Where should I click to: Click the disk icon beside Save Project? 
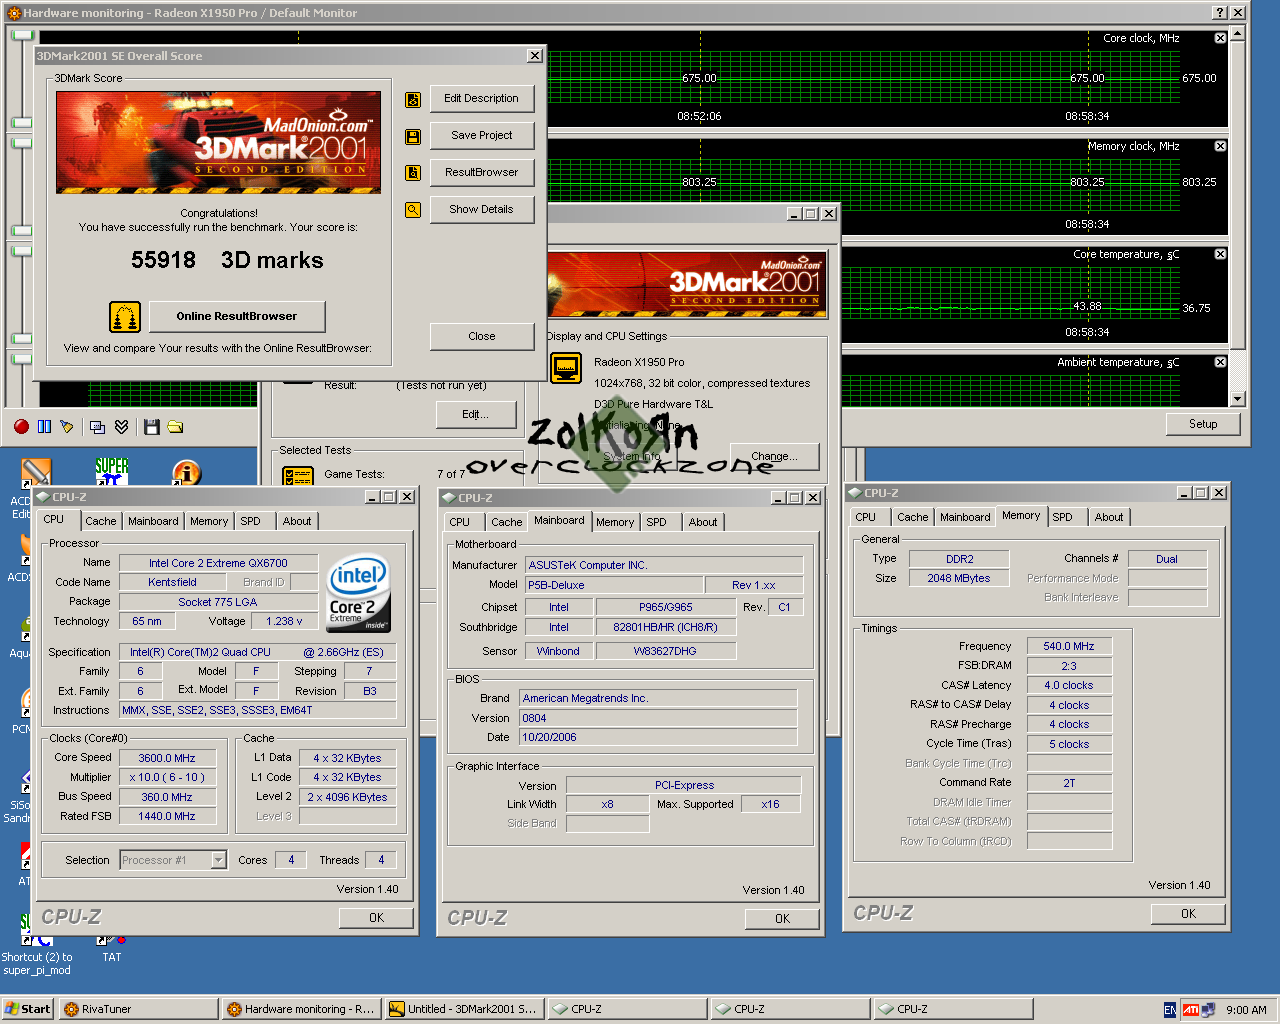(413, 137)
